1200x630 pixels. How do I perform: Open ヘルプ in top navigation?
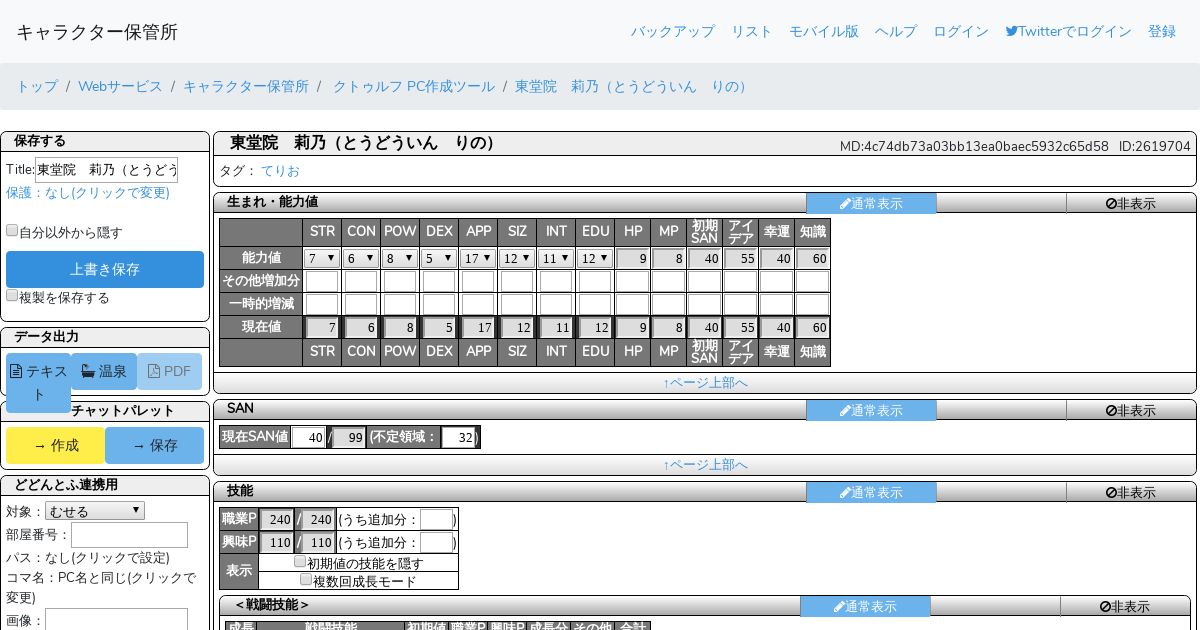[x=895, y=31]
